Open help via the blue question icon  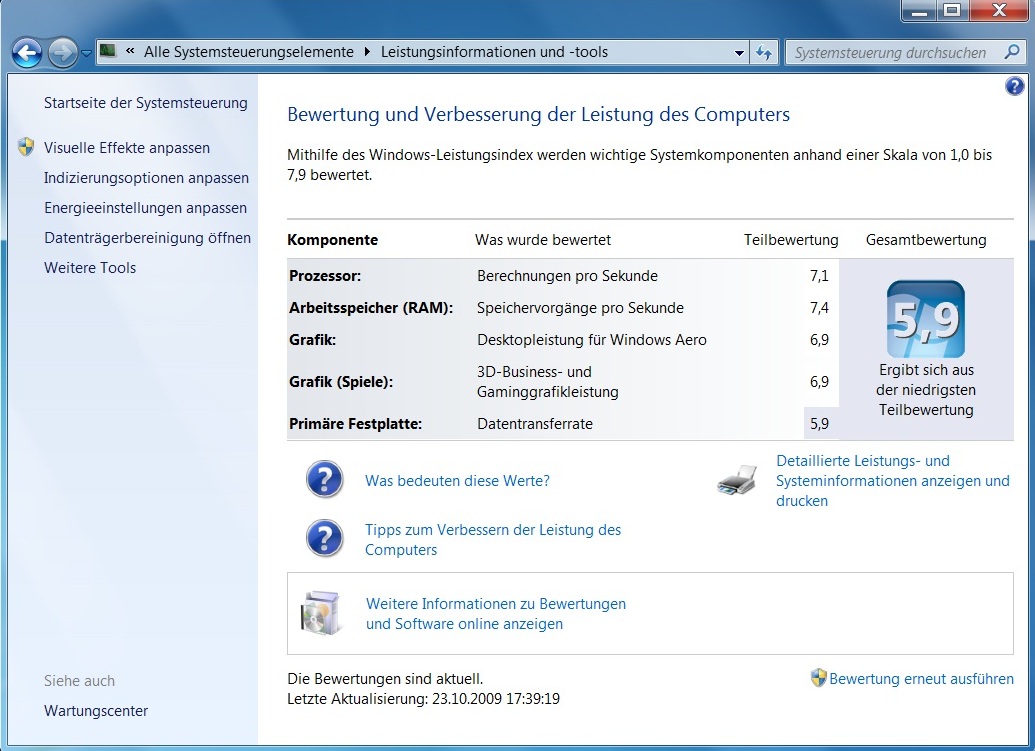(1015, 86)
